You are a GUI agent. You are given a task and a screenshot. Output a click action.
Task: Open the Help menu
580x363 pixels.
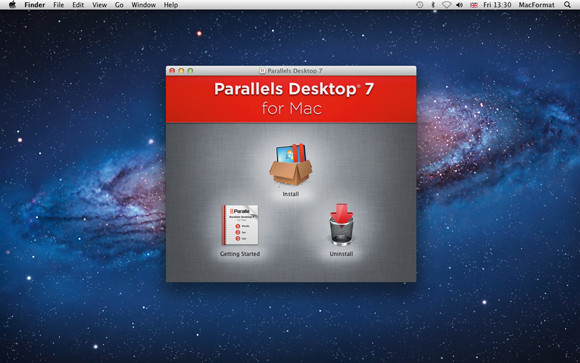[171, 5]
